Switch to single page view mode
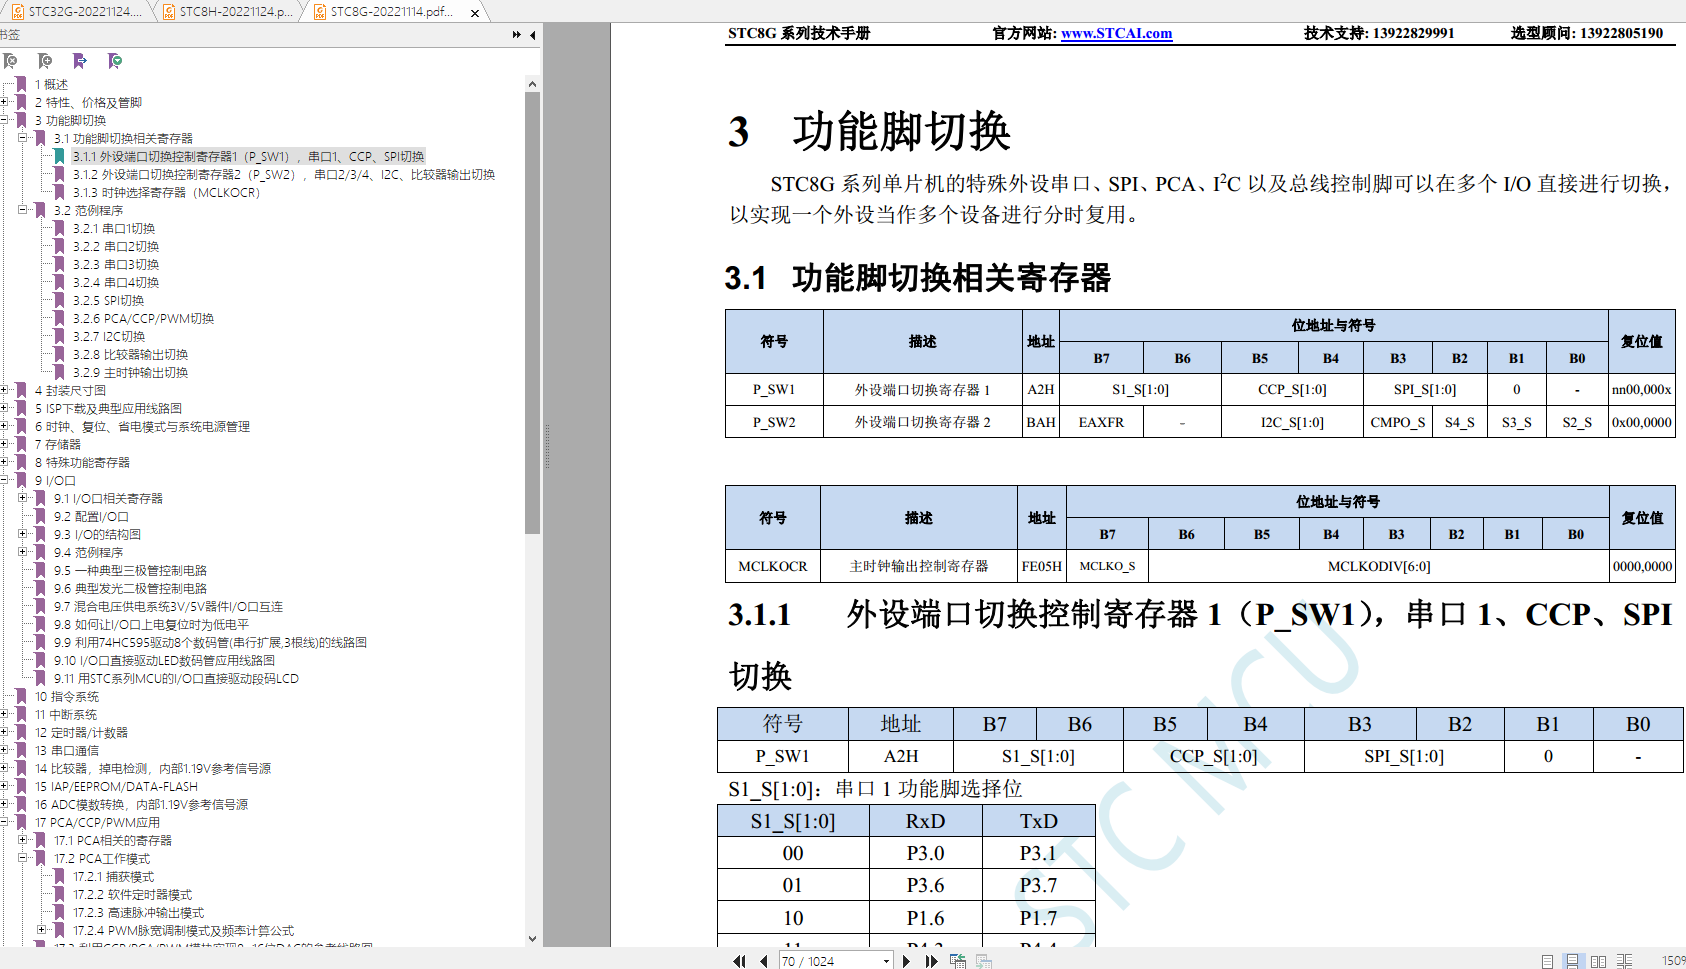This screenshot has height=969, width=1686. (x=1547, y=961)
